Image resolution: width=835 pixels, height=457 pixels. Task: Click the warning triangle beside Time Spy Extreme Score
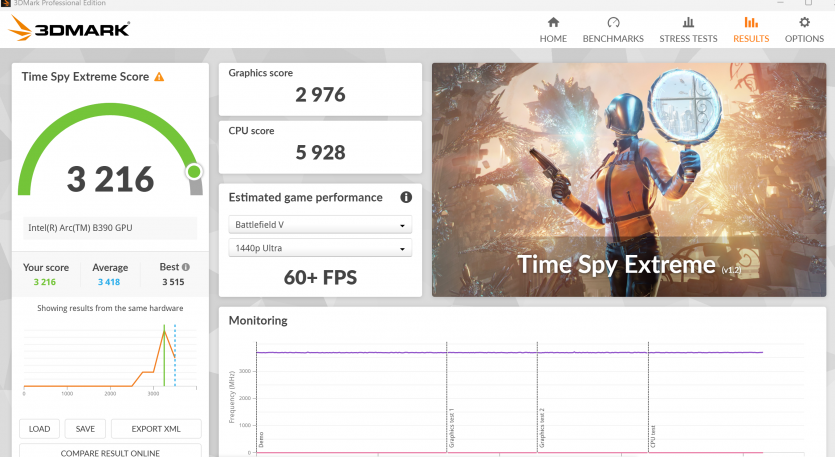pos(159,77)
